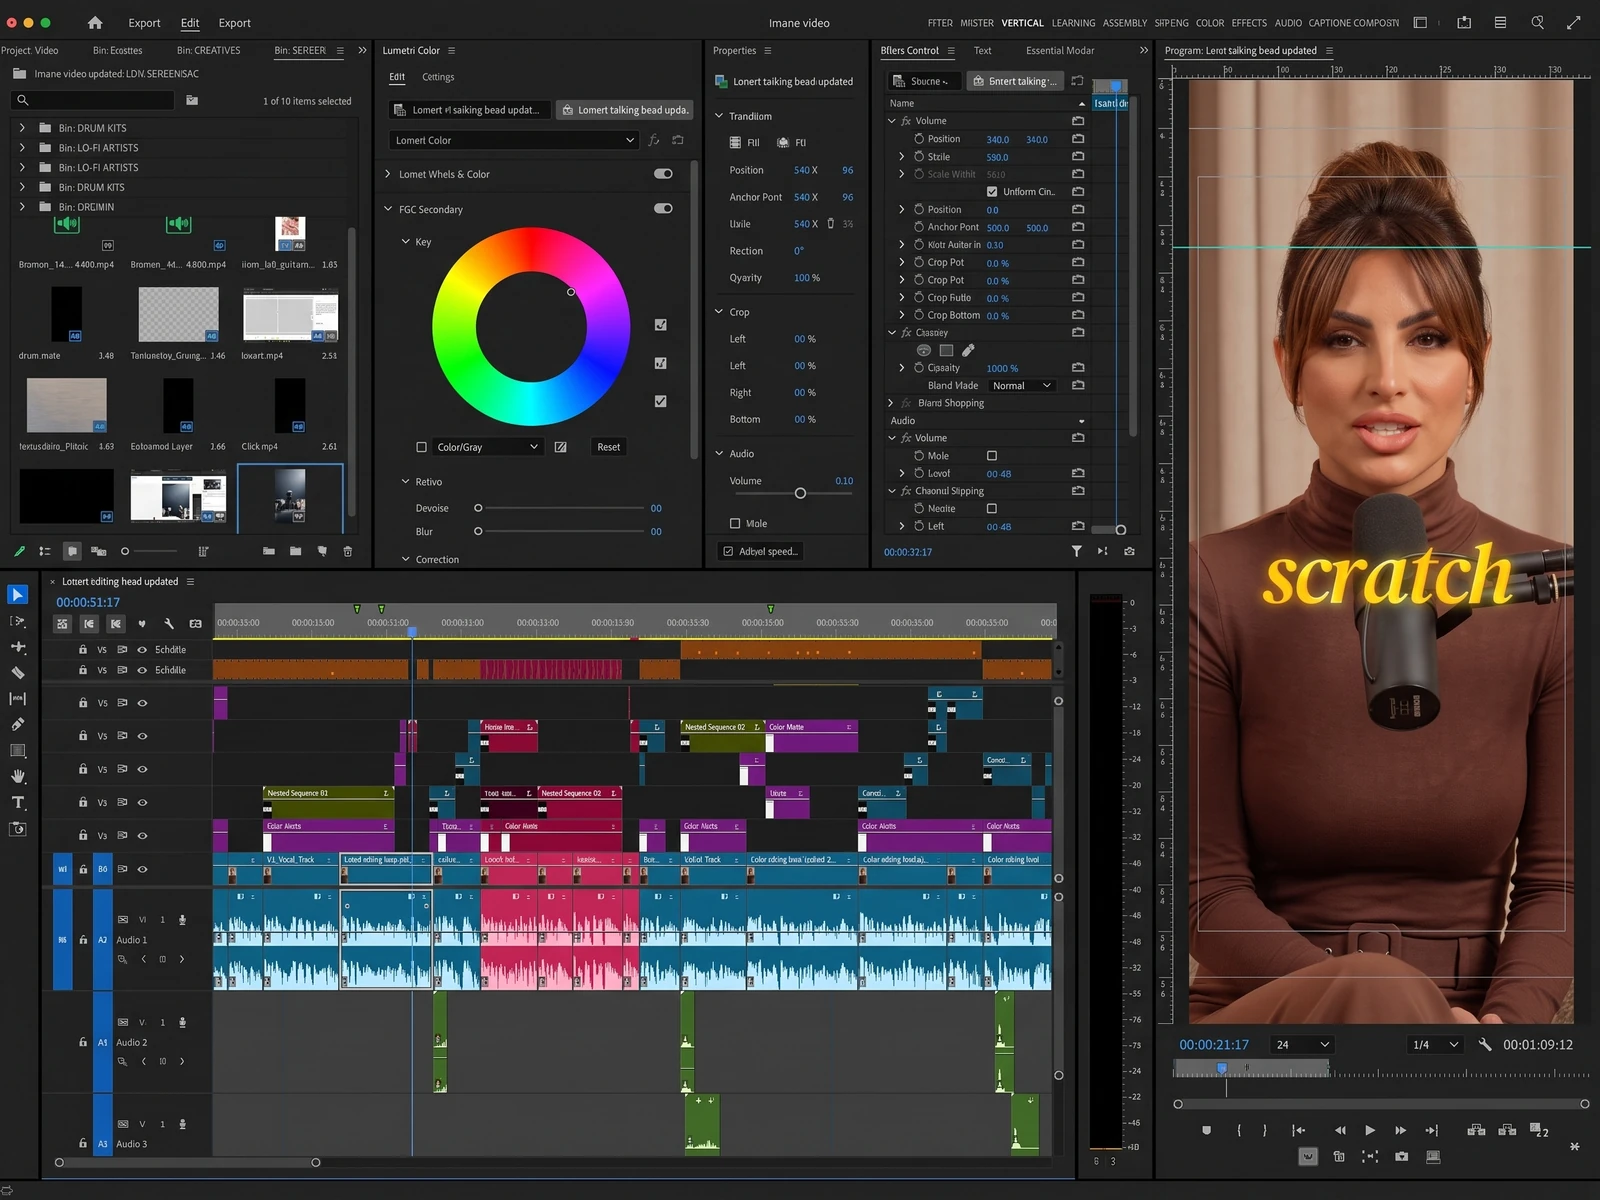Enable the Color/Gray checkbox
This screenshot has width=1600, height=1200.
(x=421, y=447)
